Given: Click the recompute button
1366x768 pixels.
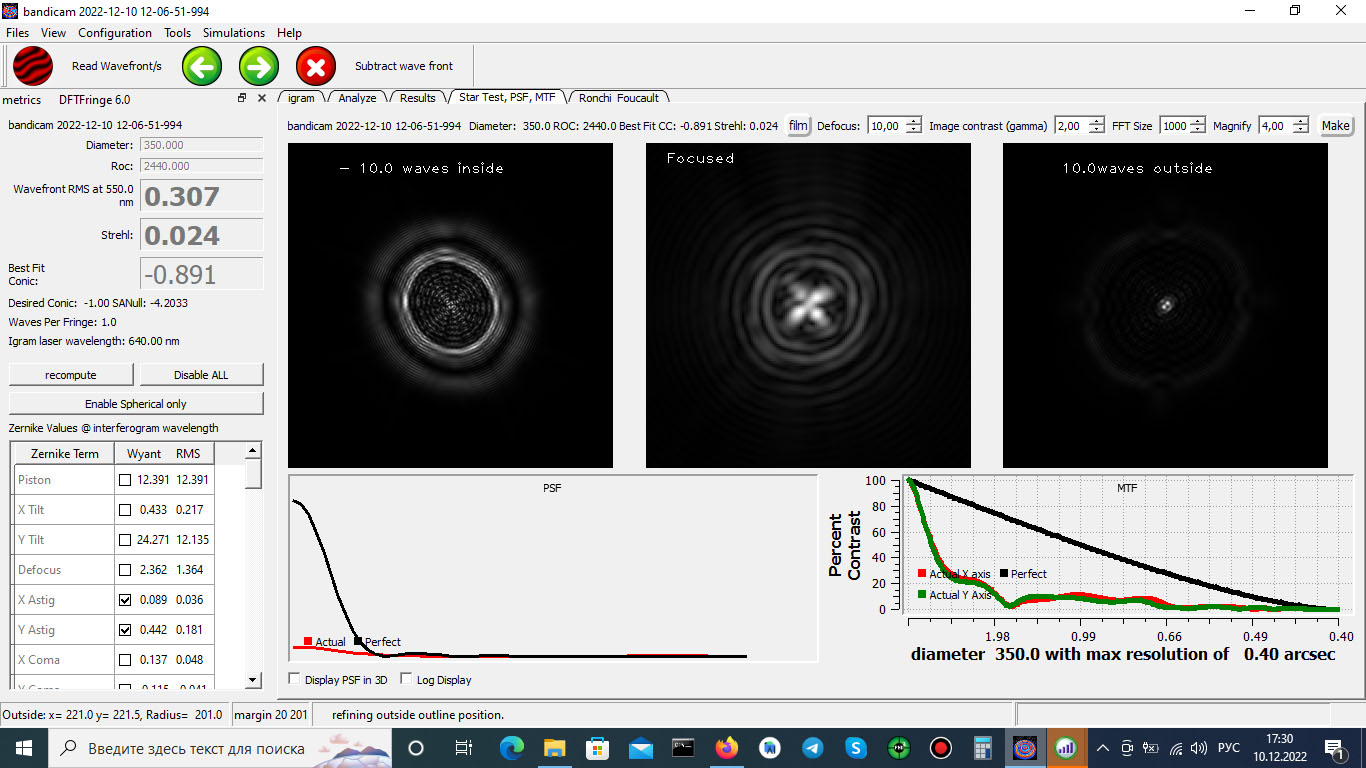Looking at the screenshot, I should pos(71,375).
